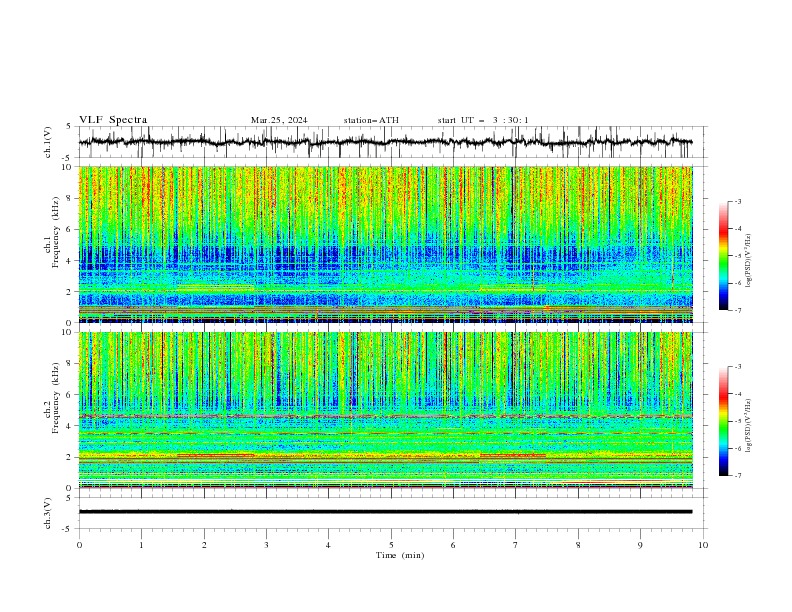Click time axis tick label "9"
792x612 pixels.
640,545
